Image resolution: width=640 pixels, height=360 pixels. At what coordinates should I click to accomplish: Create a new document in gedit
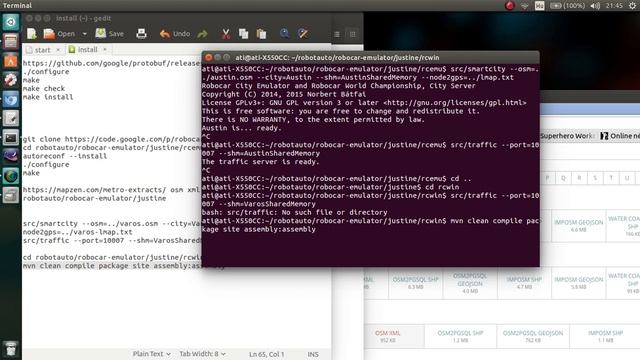click(32, 34)
